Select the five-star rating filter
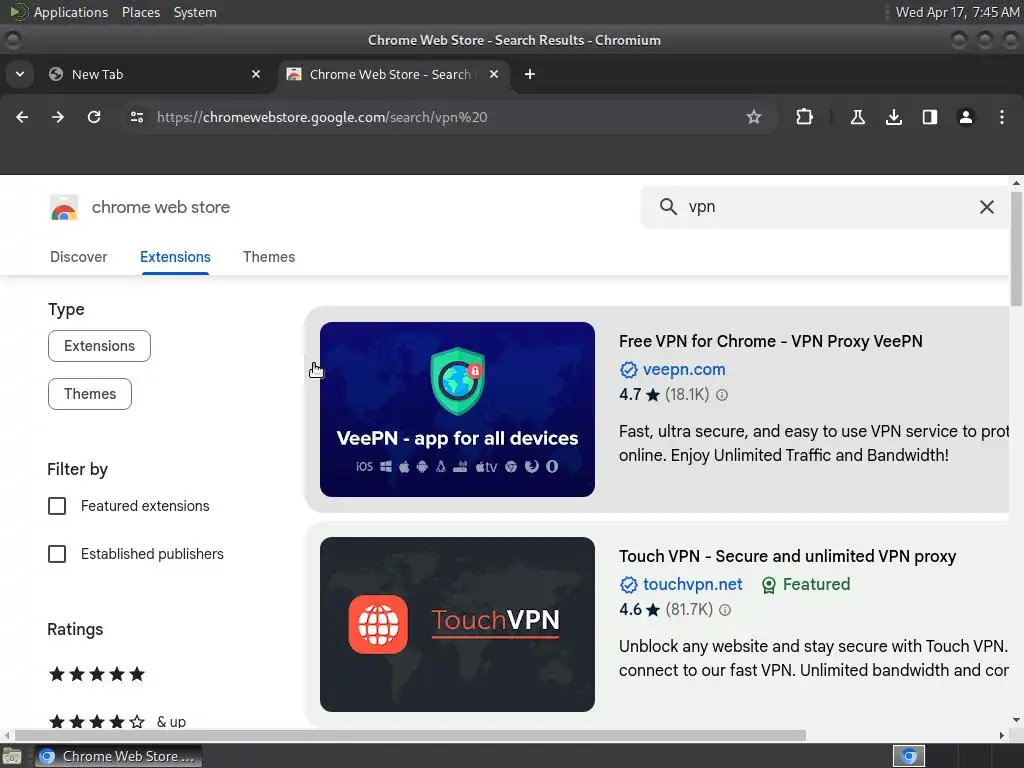 pyautogui.click(x=97, y=674)
